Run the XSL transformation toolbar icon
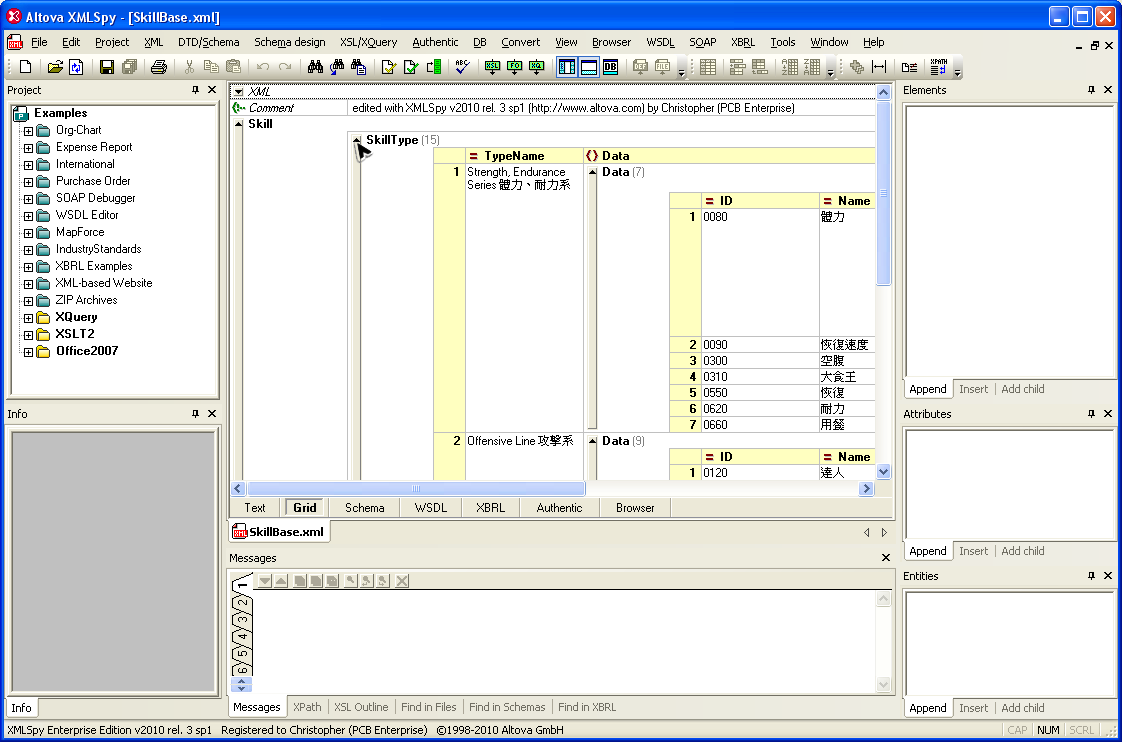The height and width of the screenshot is (742, 1122). (492, 67)
